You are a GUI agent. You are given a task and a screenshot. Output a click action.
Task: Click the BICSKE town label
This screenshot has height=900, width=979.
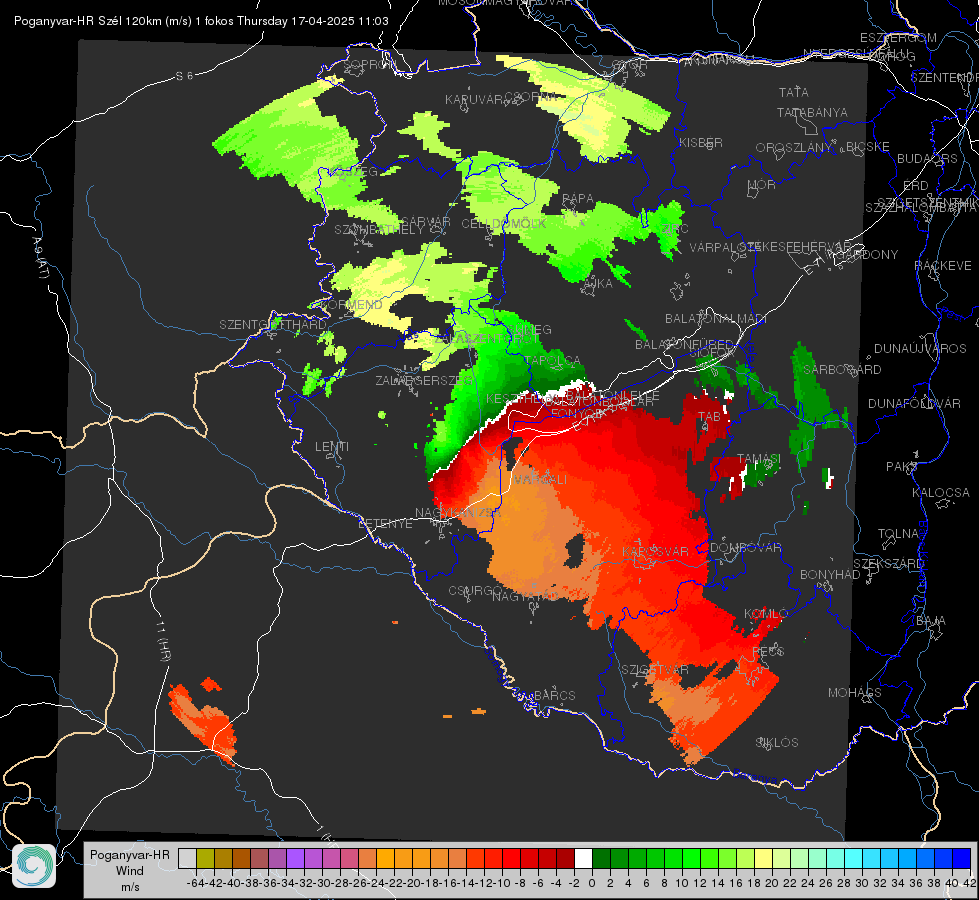867,147
